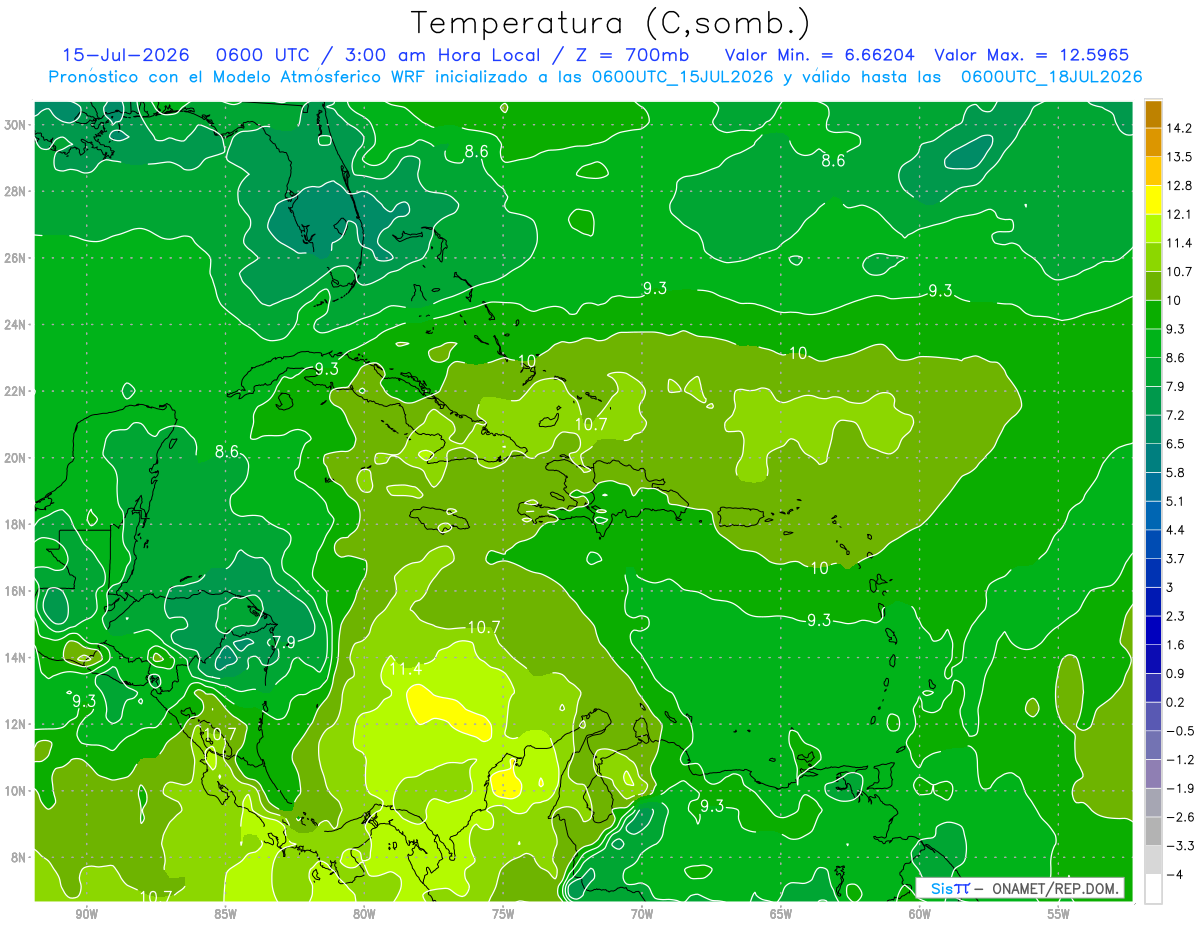1200x927 pixels.
Task: Click the "14.2" label on the color legend
Action: pyautogui.click(x=1179, y=128)
